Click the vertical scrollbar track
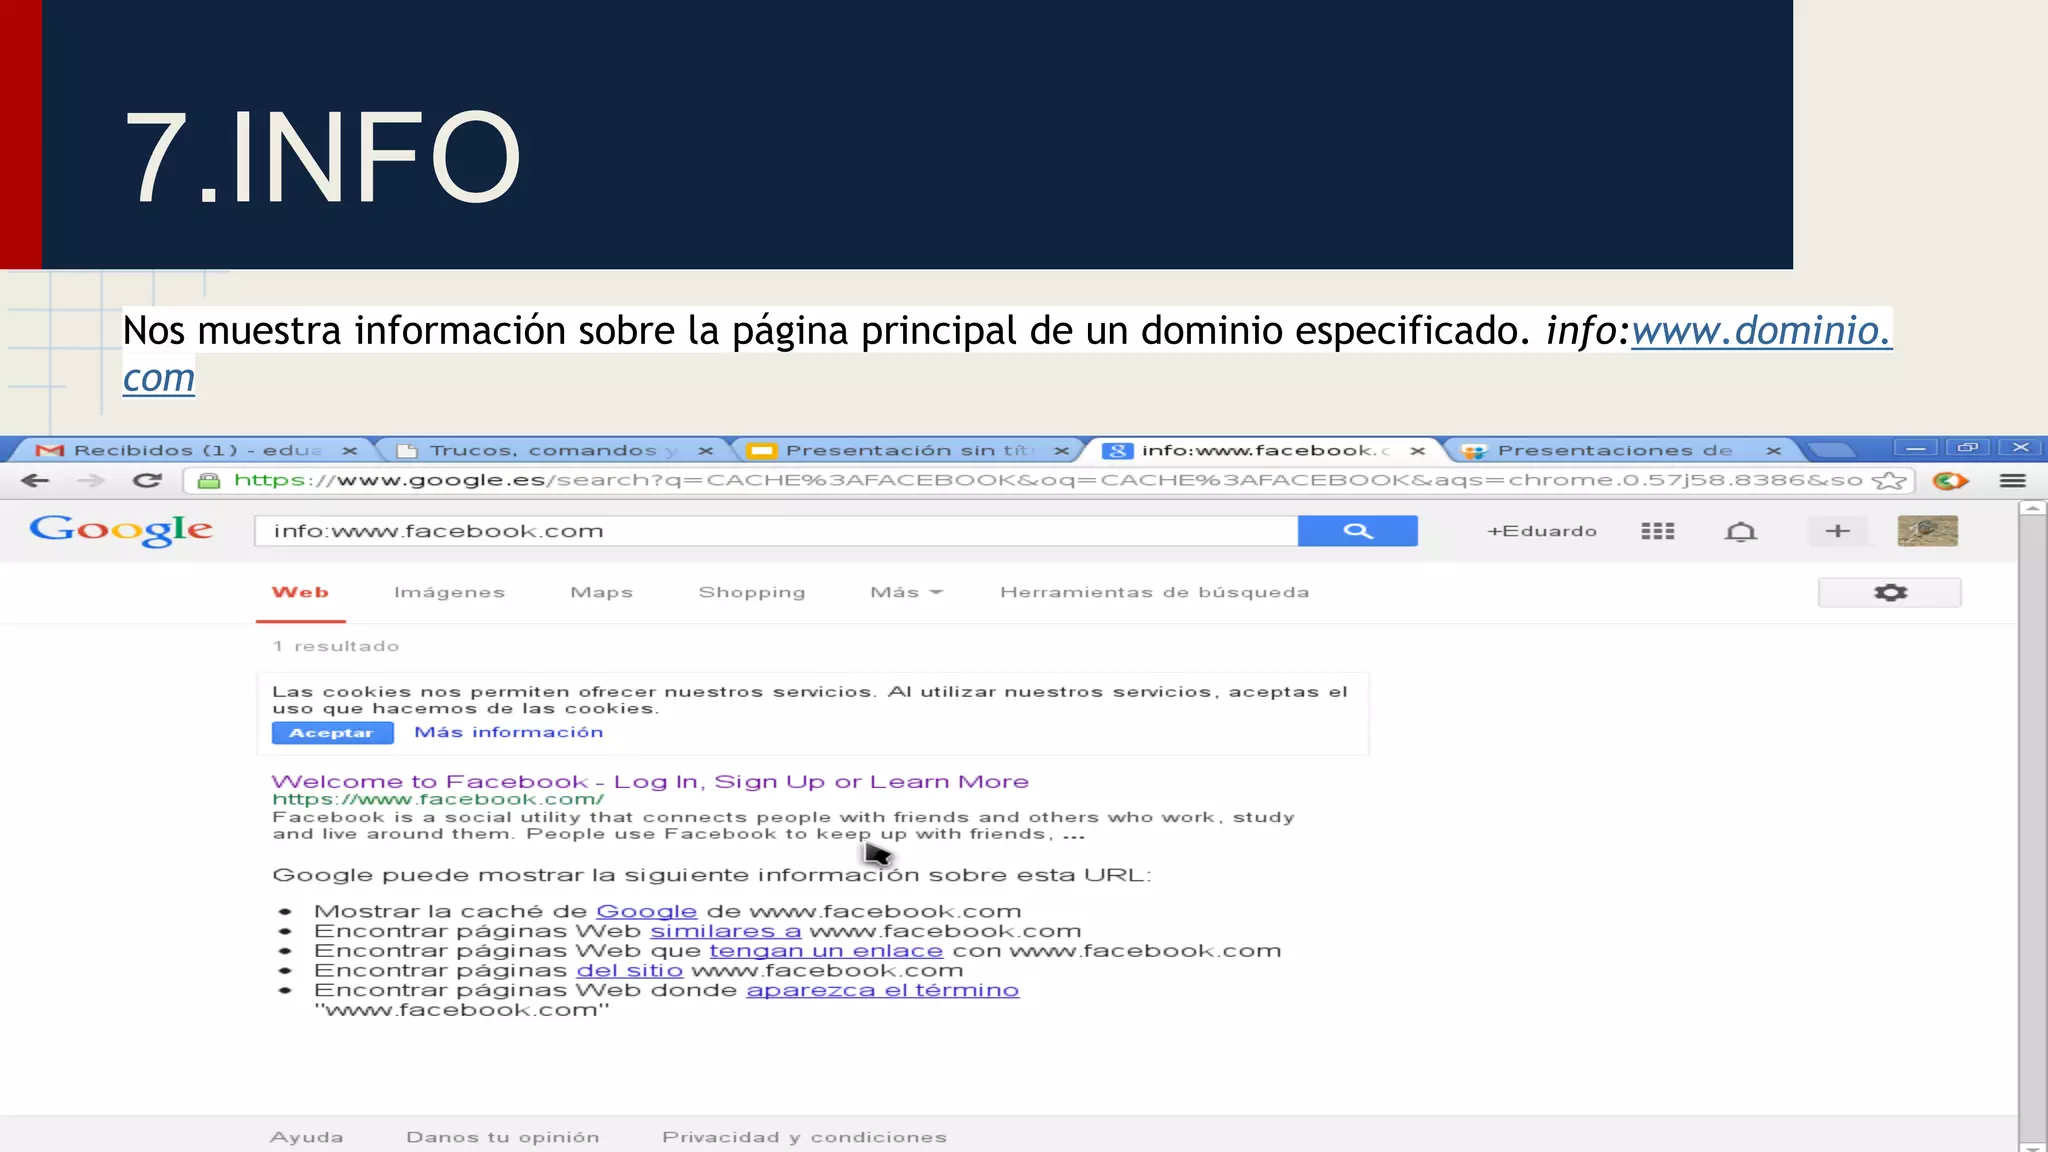The height and width of the screenshot is (1152, 2048). [x=2031, y=830]
